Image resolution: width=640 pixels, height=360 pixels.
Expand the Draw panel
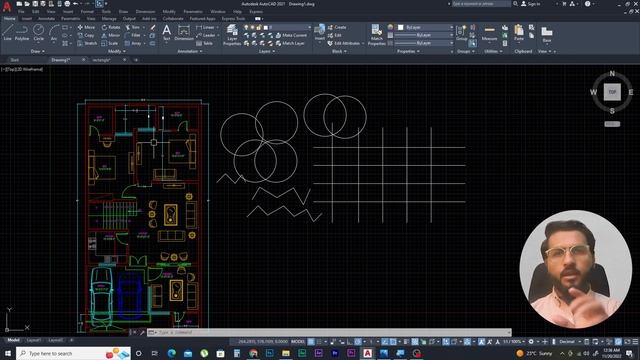coord(38,51)
